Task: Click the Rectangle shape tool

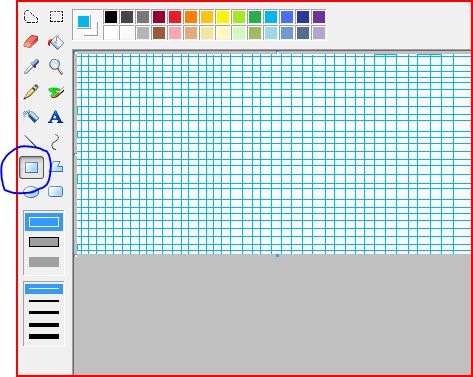Action: click(x=31, y=167)
